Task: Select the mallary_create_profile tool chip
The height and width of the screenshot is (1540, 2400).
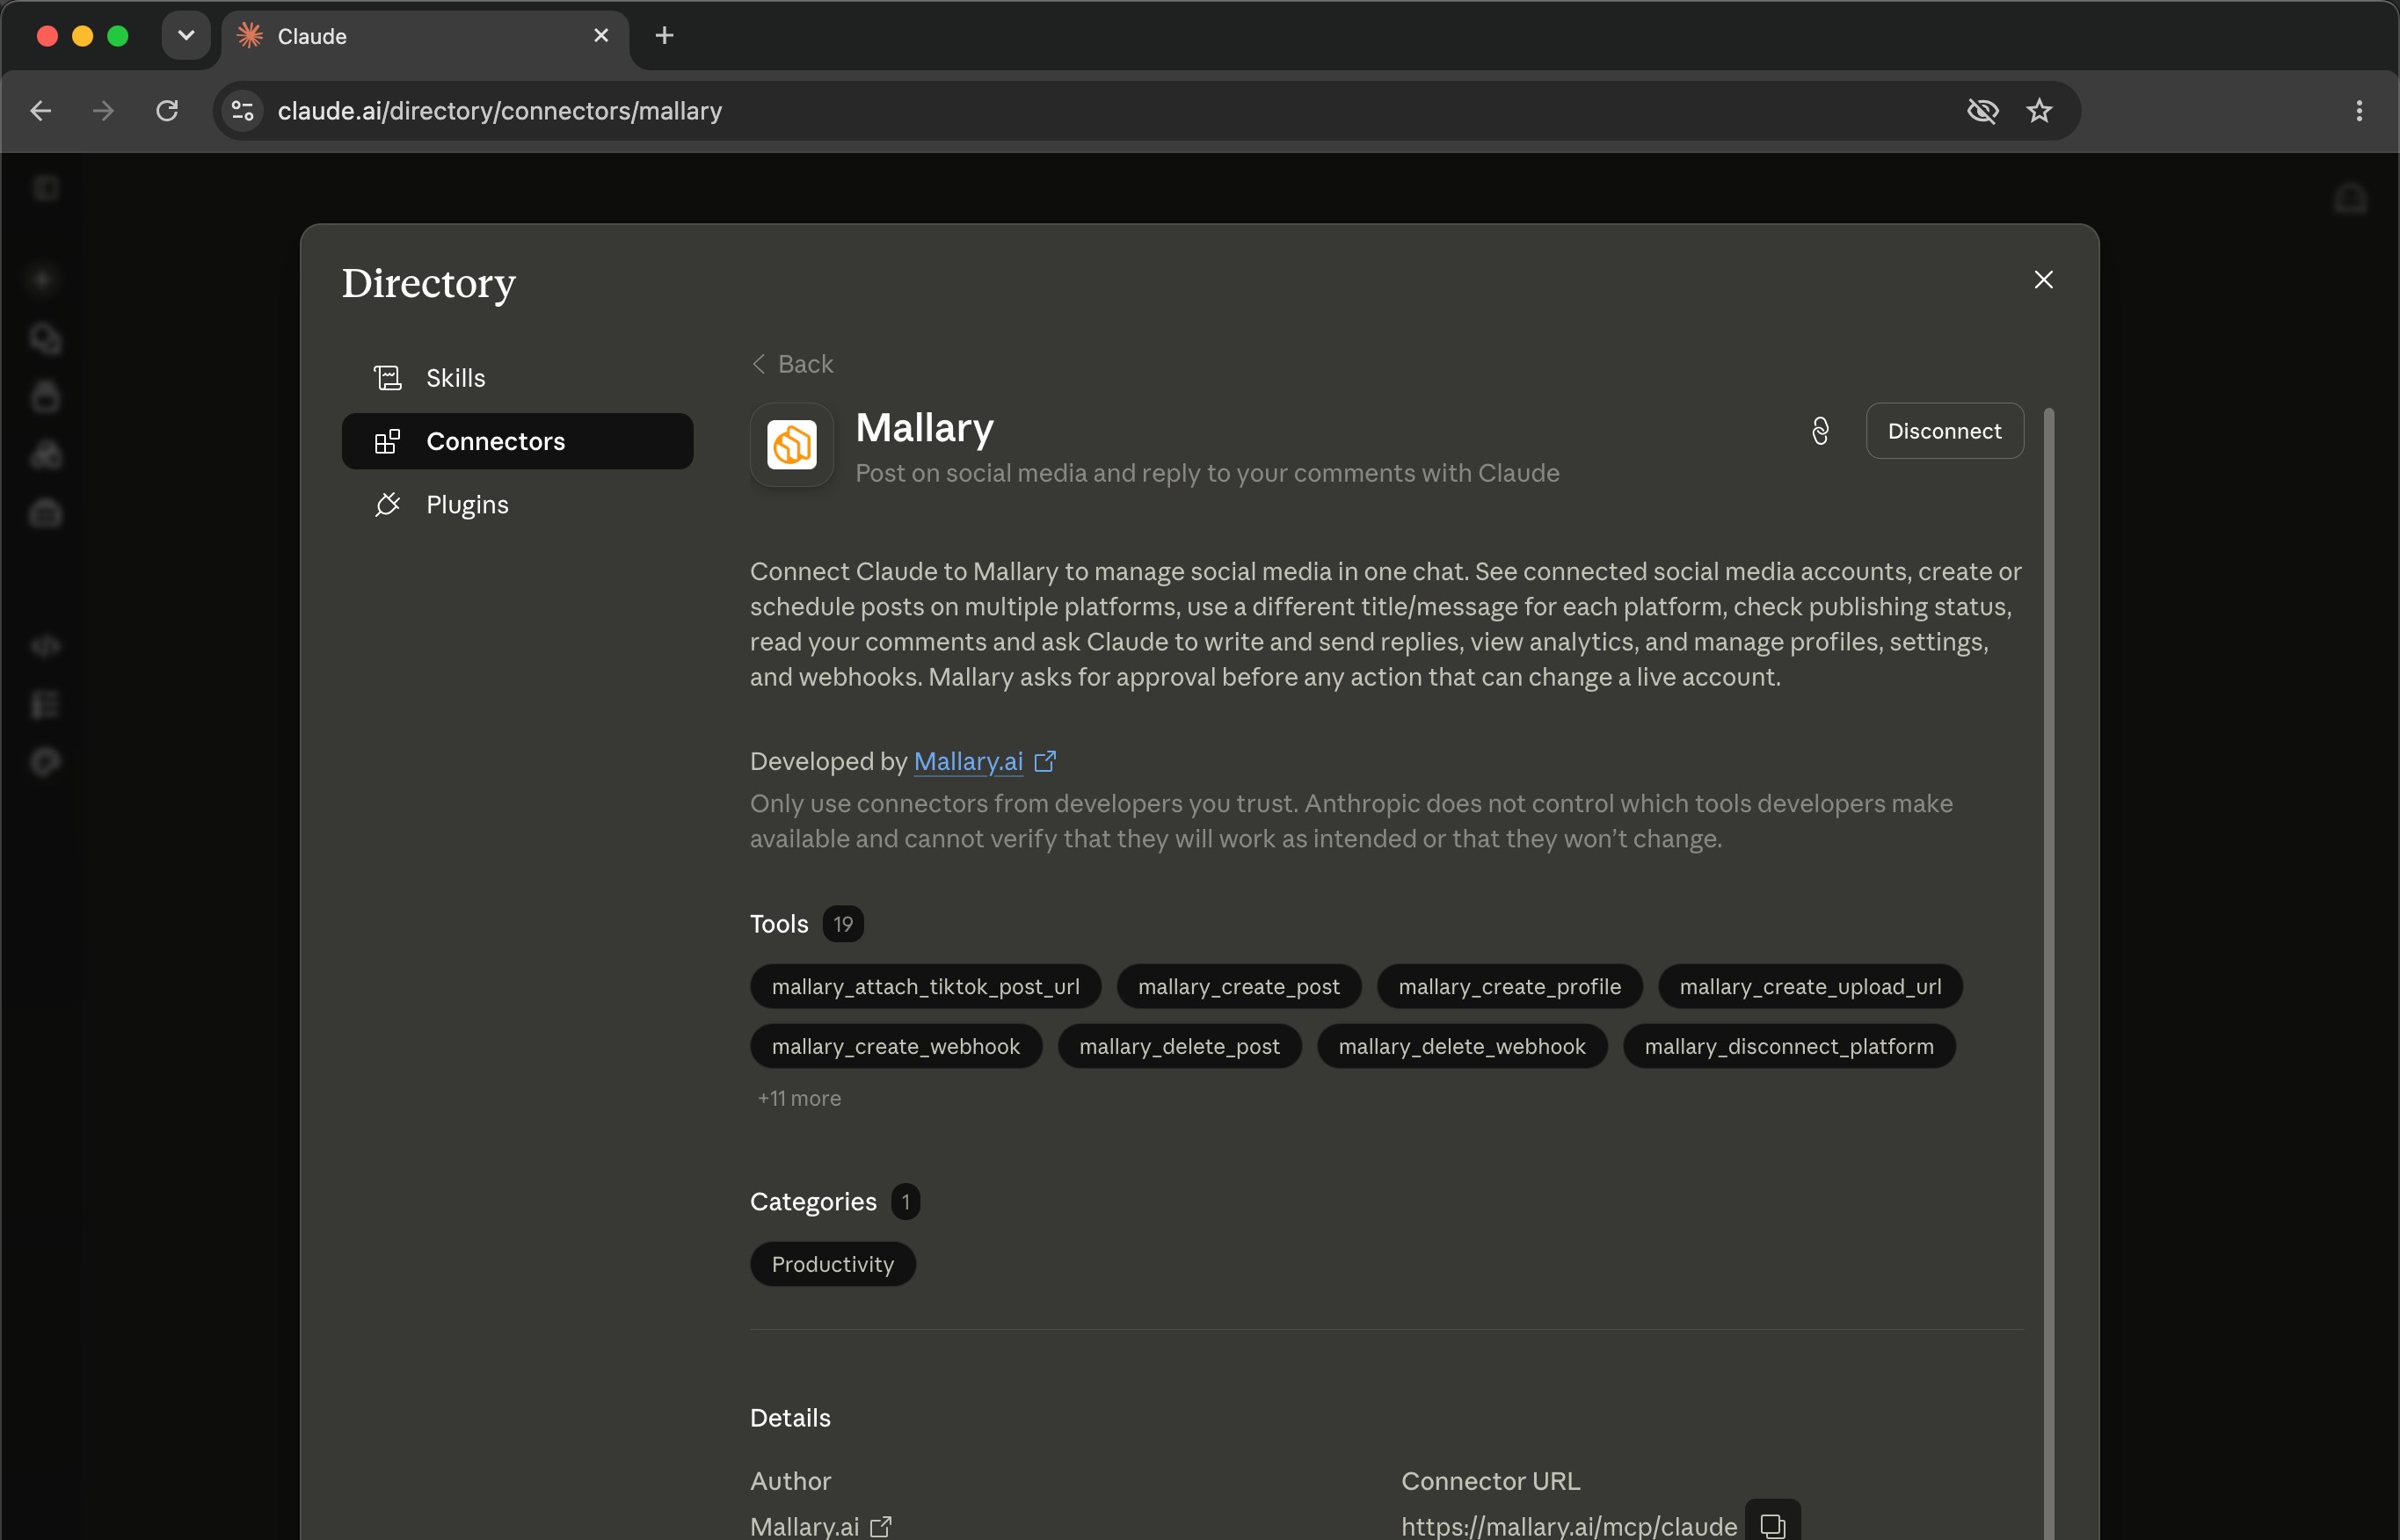Action: point(1509,987)
